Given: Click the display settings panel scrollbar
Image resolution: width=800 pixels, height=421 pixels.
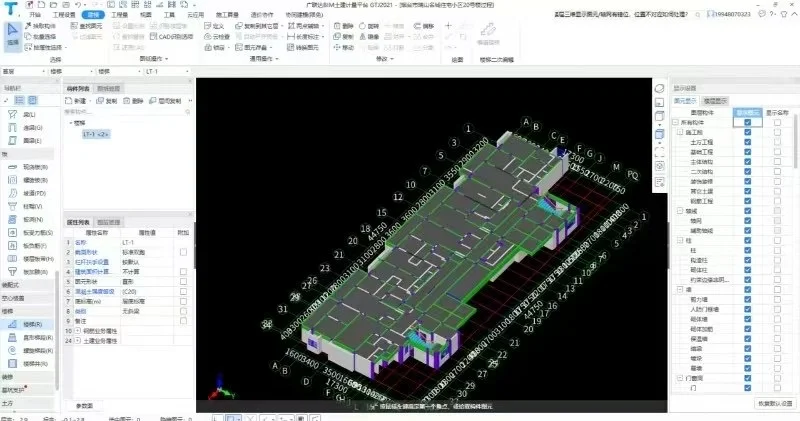Looking at the screenshot, I should click(x=796, y=141).
